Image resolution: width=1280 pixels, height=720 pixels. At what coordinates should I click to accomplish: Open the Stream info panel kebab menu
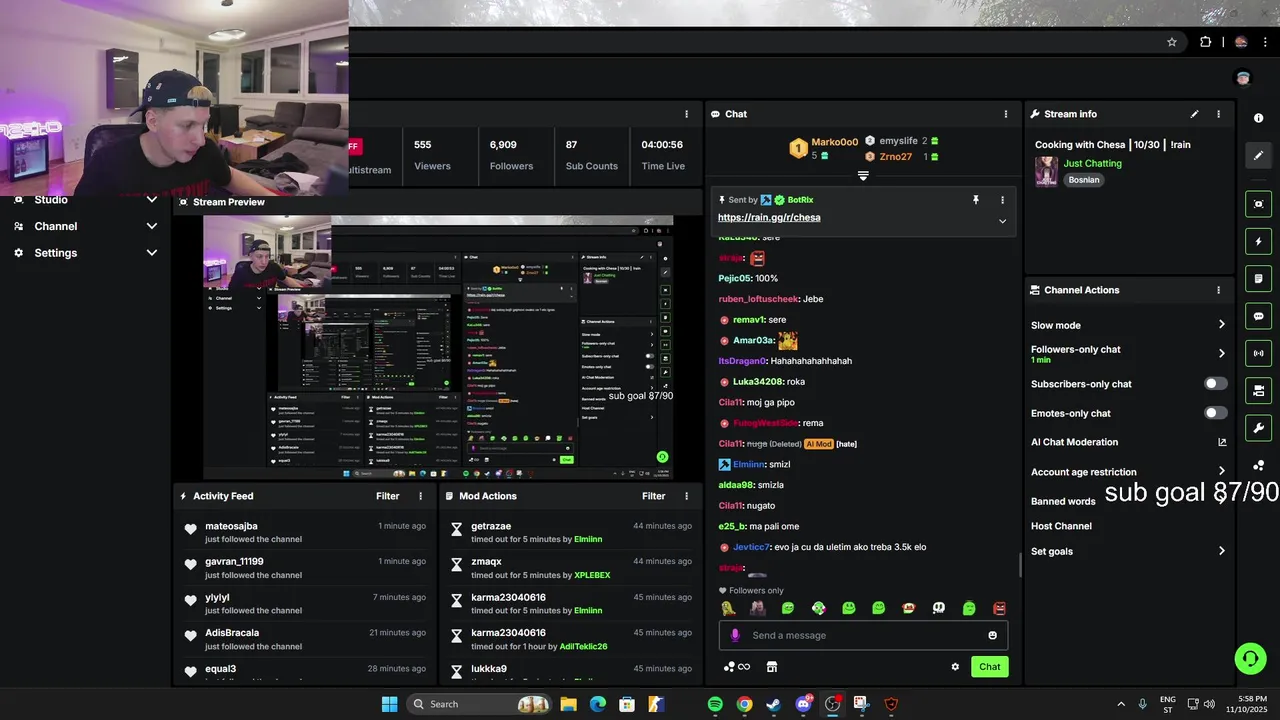1218,114
